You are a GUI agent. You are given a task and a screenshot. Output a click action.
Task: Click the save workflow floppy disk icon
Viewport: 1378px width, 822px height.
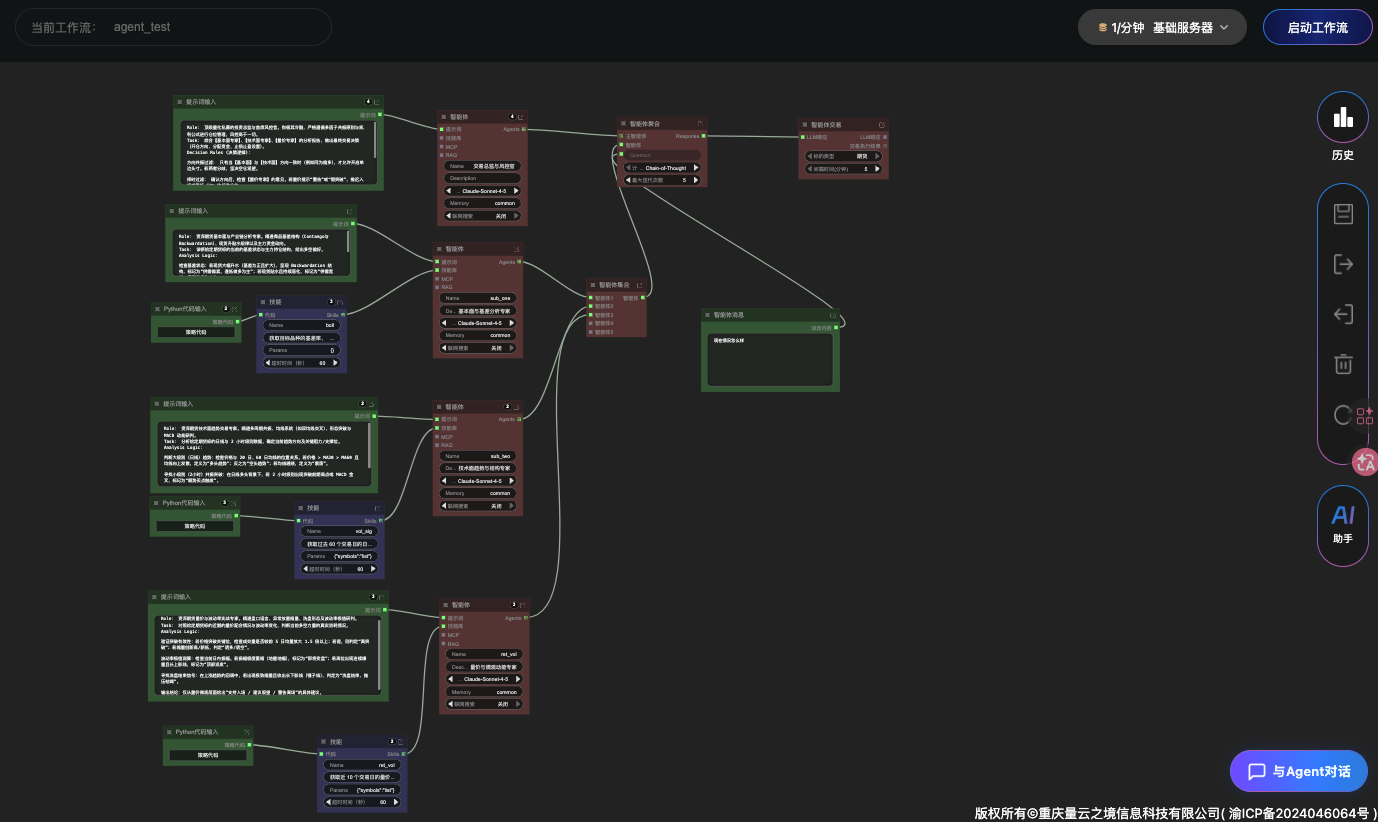pyautogui.click(x=1343, y=213)
